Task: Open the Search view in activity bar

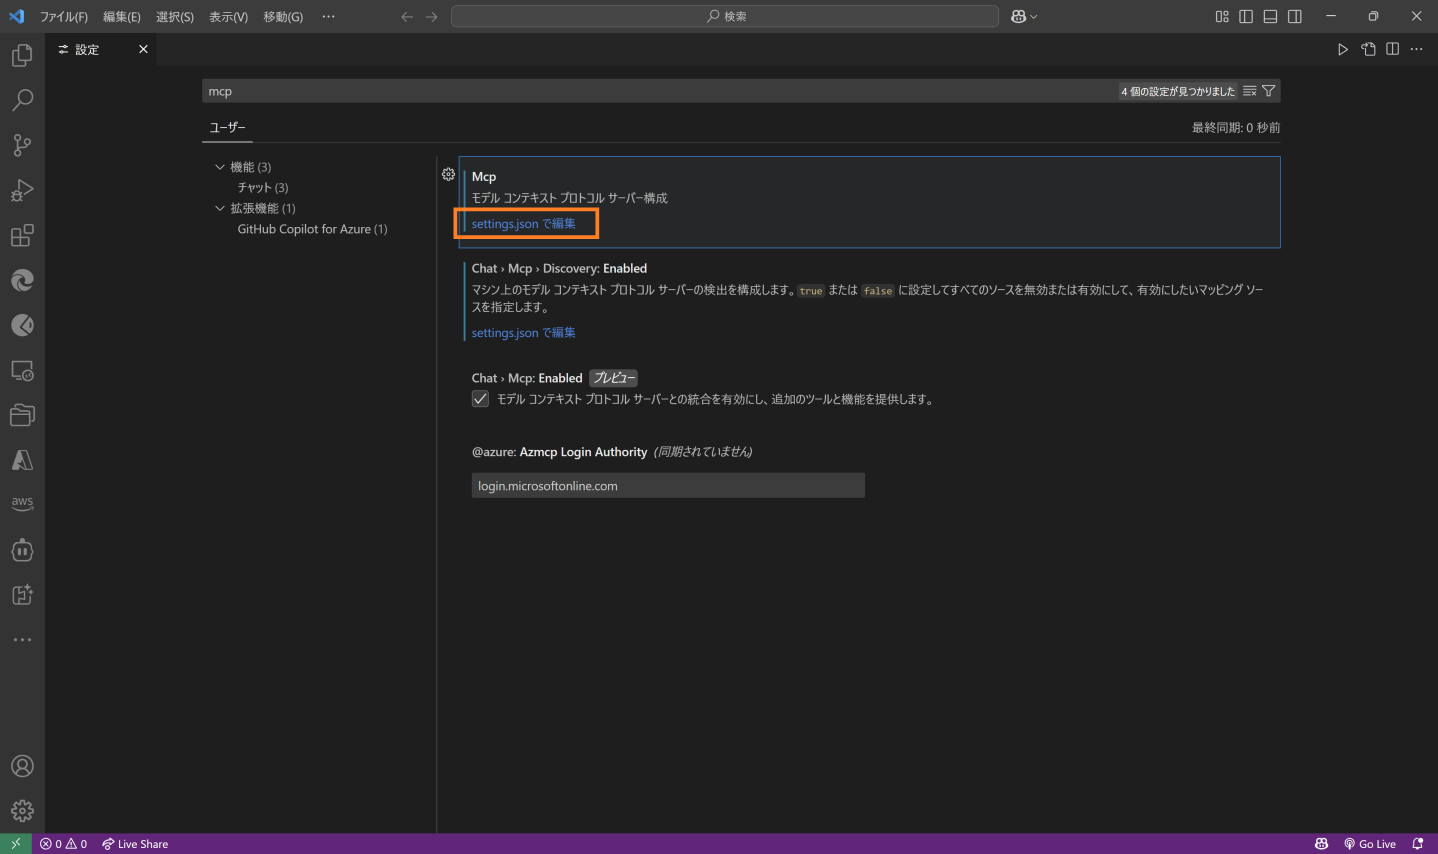Action: pyautogui.click(x=22, y=100)
